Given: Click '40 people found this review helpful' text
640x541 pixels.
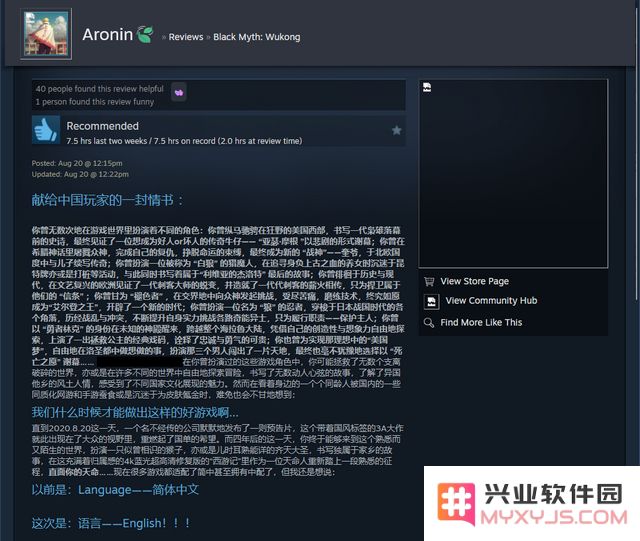Looking at the screenshot, I should [x=100, y=89].
